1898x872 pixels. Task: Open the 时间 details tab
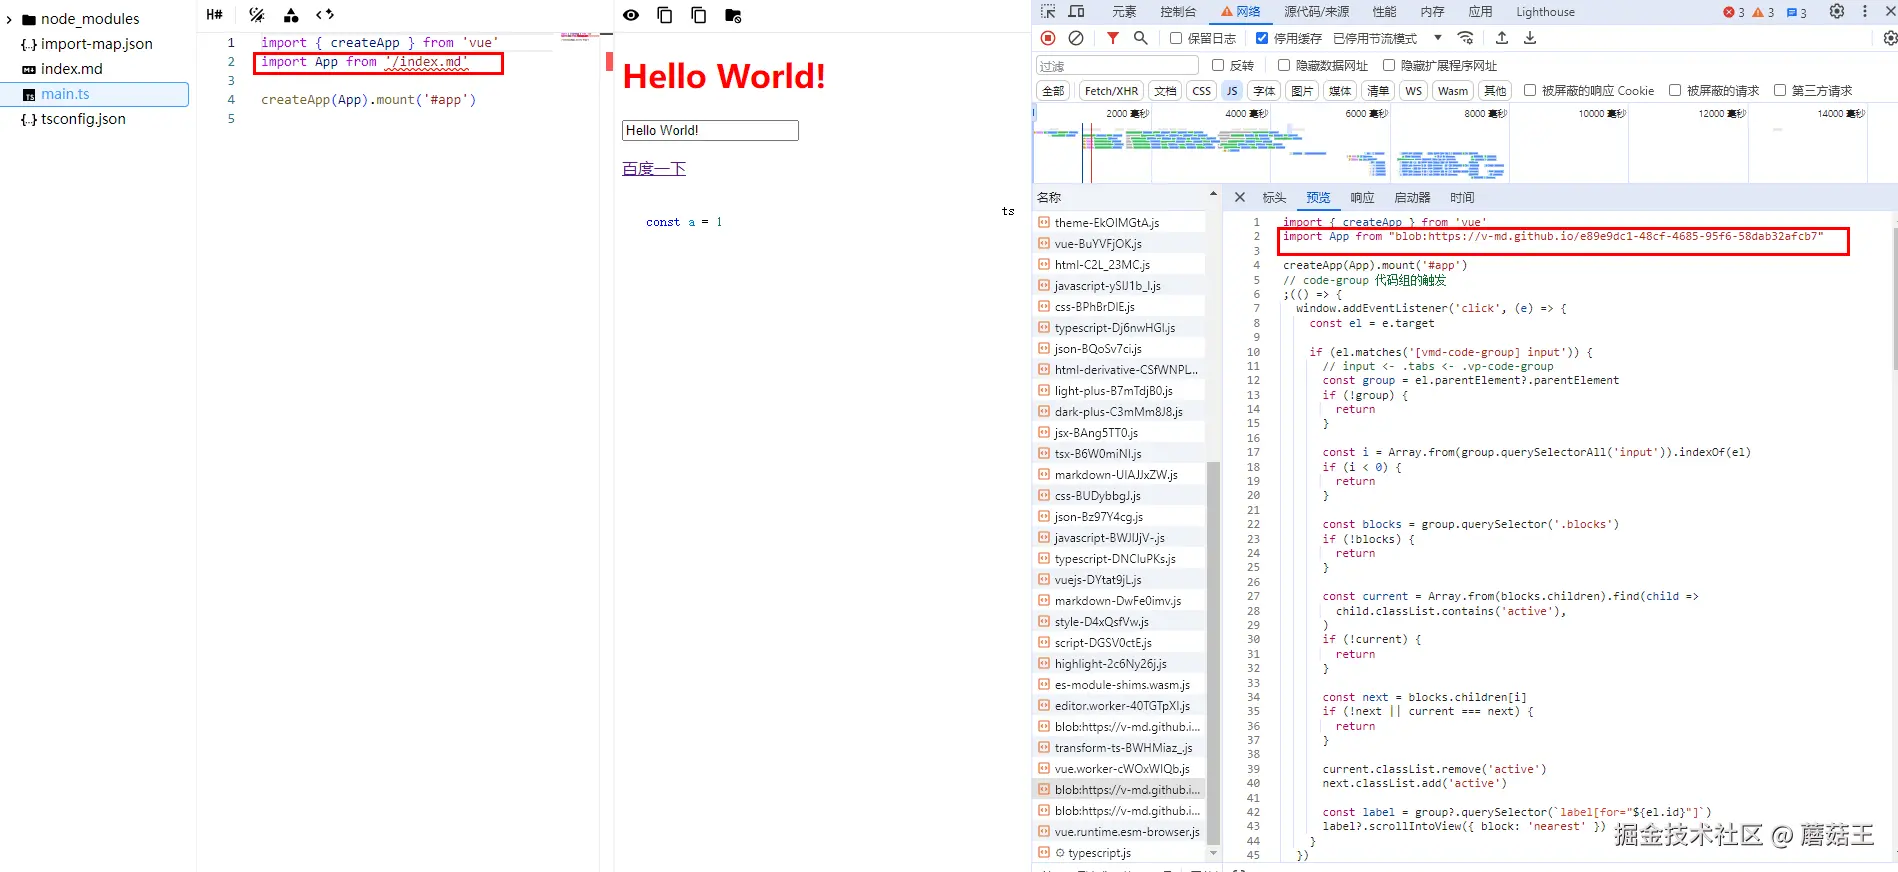(x=1462, y=198)
